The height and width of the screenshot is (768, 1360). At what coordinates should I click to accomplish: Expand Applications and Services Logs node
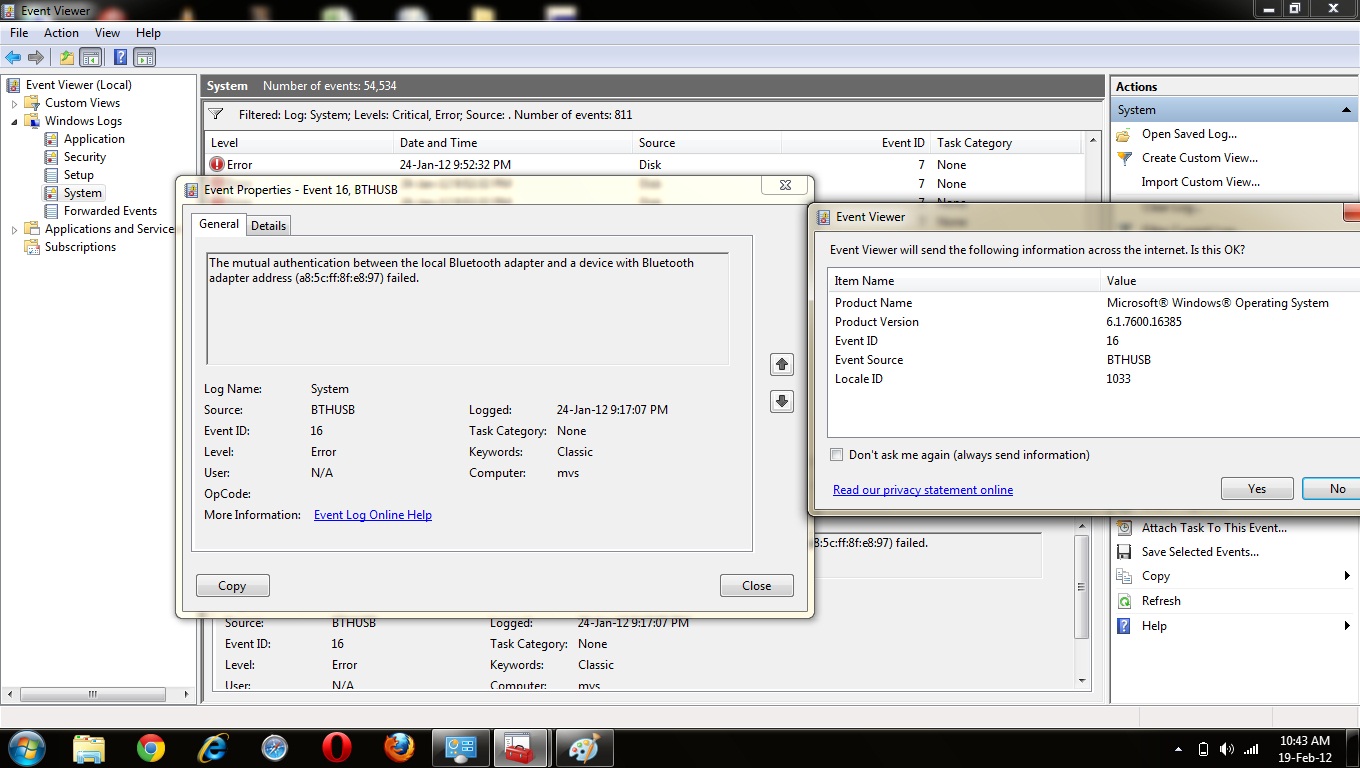click(14, 229)
